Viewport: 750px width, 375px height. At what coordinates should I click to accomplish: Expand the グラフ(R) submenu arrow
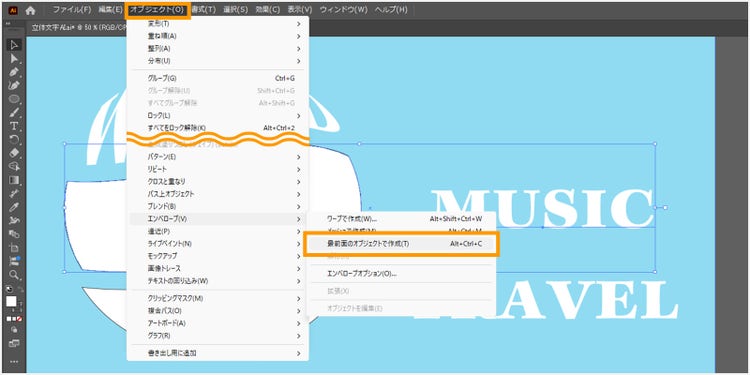pyautogui.click(x=298, y=336)
